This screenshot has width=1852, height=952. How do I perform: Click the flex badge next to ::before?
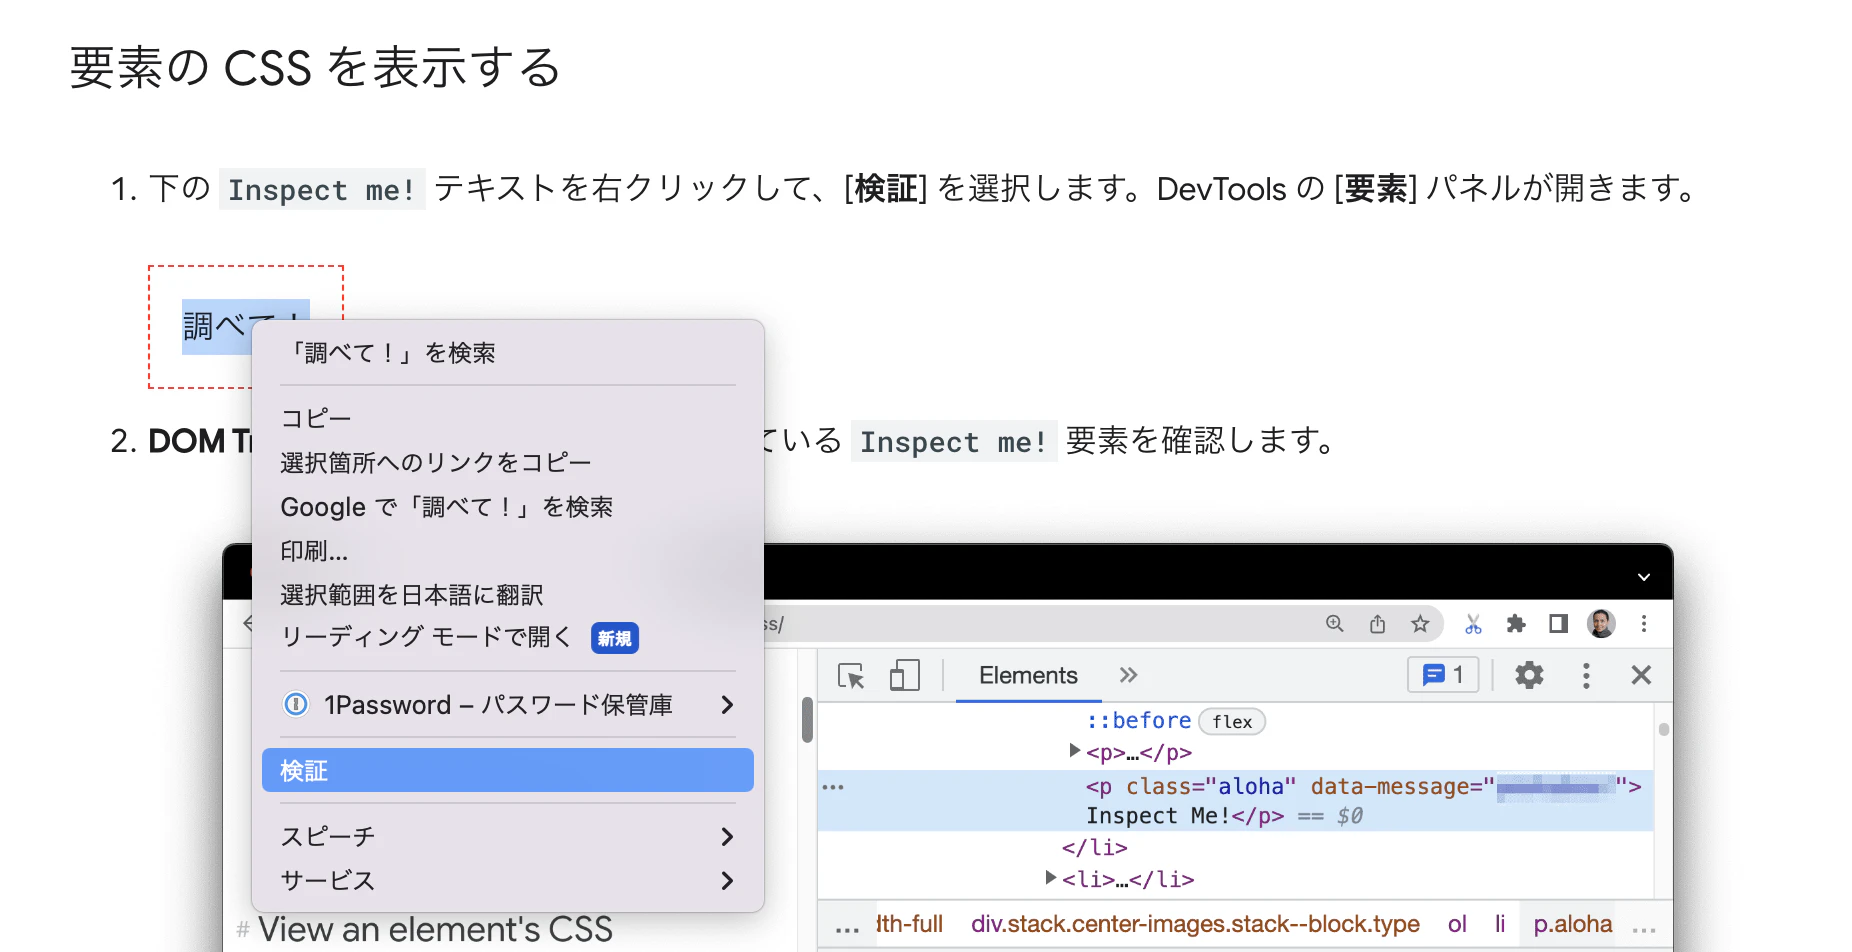[1232, 721]
